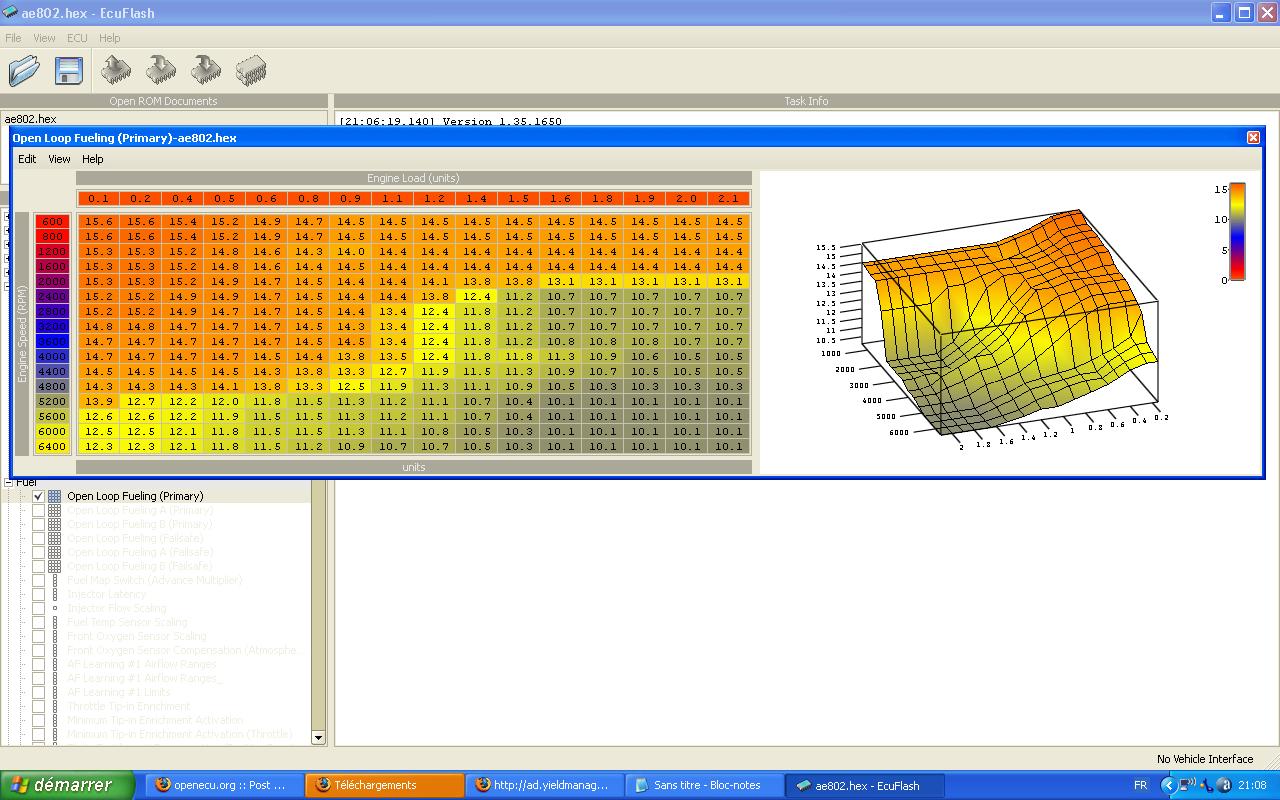Select the 6400 RPM row header

tap(52, 447)
